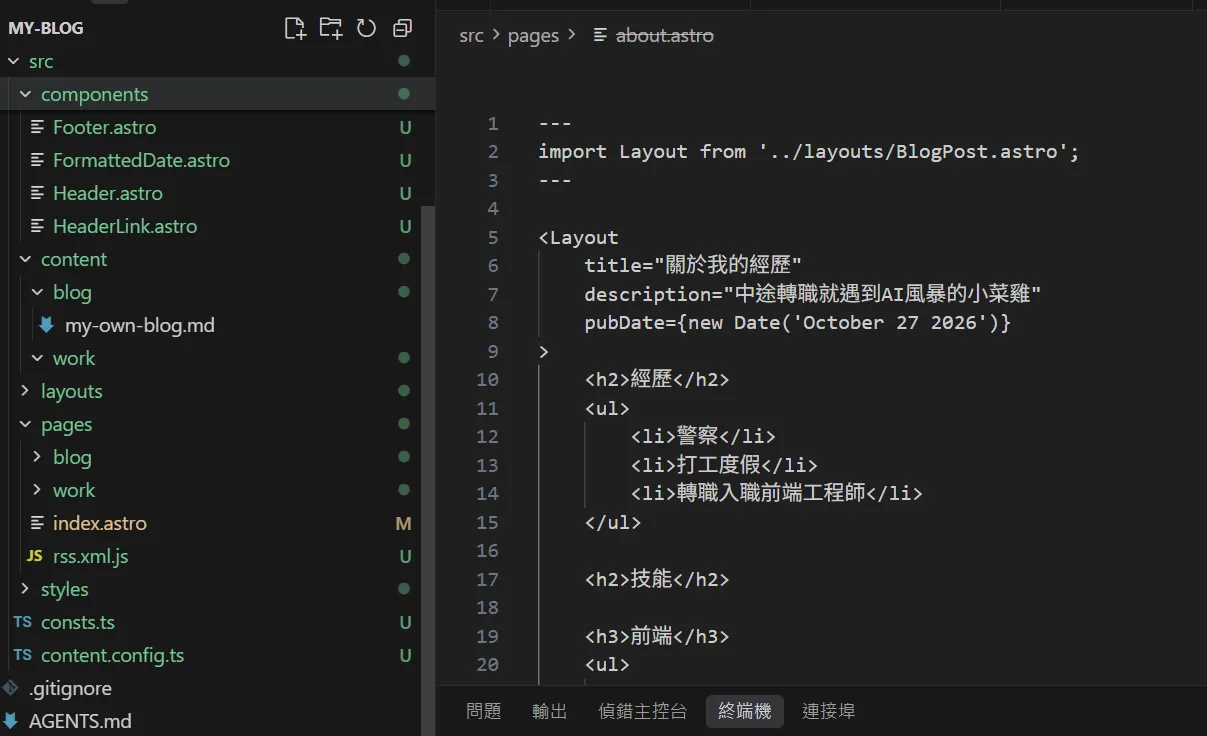
Task: Expand the layouts folder chevron
Action: point(25,391)
